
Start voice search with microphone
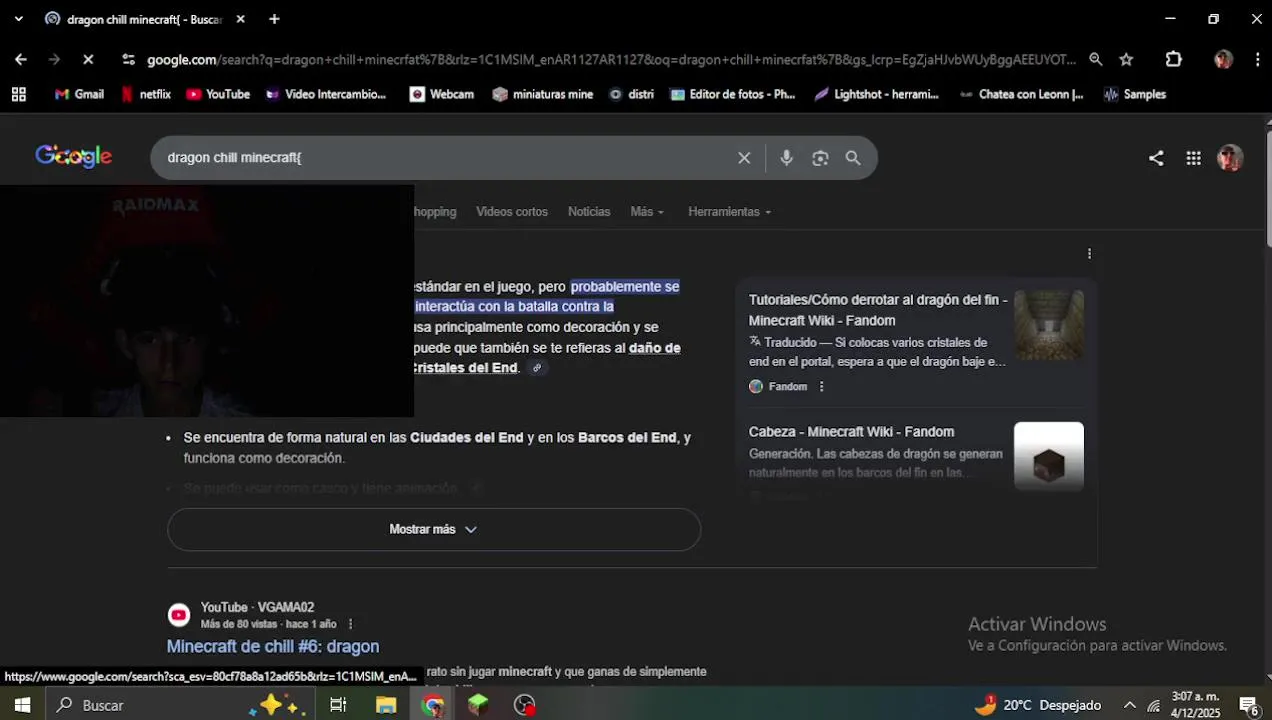point(786,158)
